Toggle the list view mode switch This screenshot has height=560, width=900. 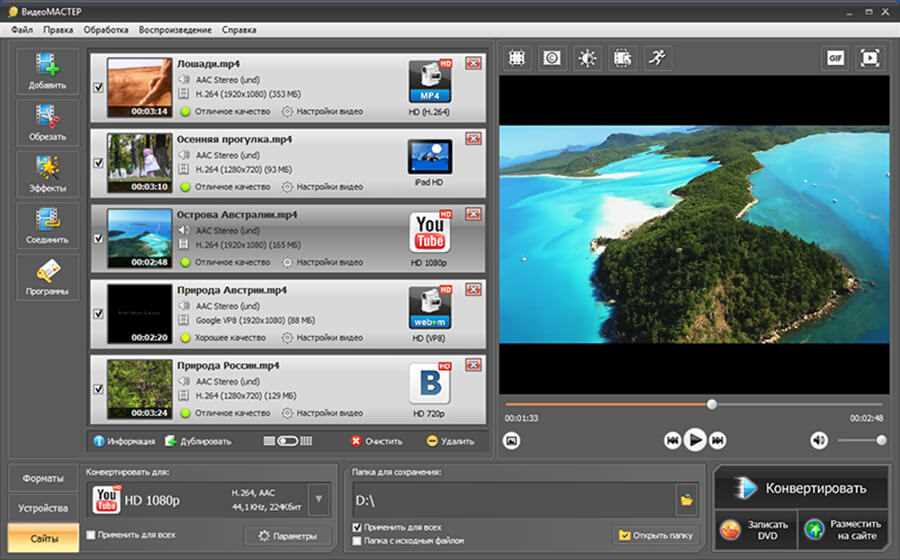[x=288, y=441]
